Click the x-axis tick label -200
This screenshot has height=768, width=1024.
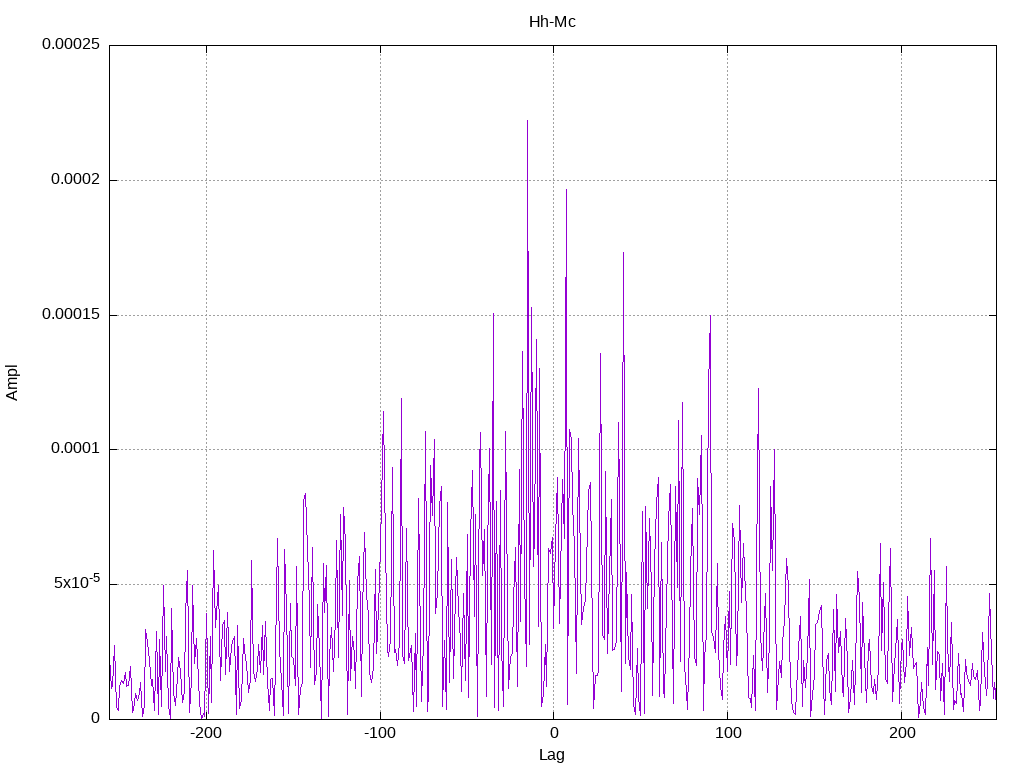[x=206, y=733]
